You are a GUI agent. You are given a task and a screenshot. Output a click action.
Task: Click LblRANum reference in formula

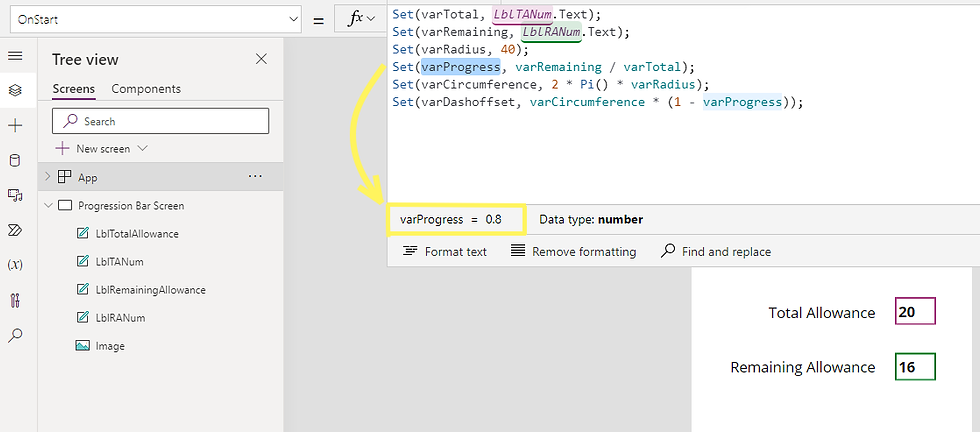pos(551,31)
